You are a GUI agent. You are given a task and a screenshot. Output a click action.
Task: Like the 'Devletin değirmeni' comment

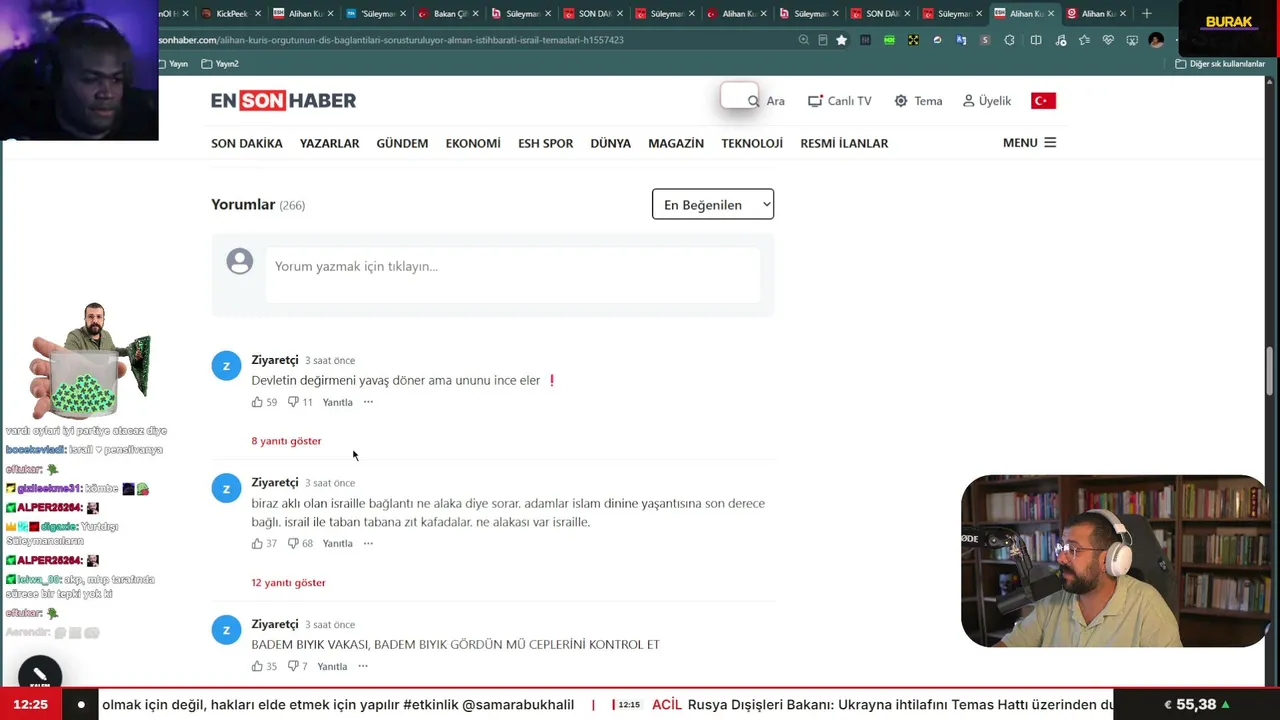click(257, 402)
